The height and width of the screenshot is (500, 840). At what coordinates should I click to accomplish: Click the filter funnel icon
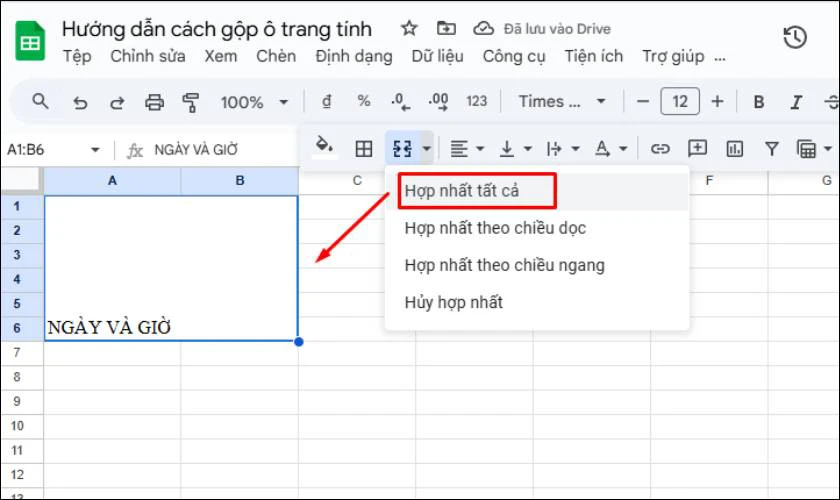[771, 149]
